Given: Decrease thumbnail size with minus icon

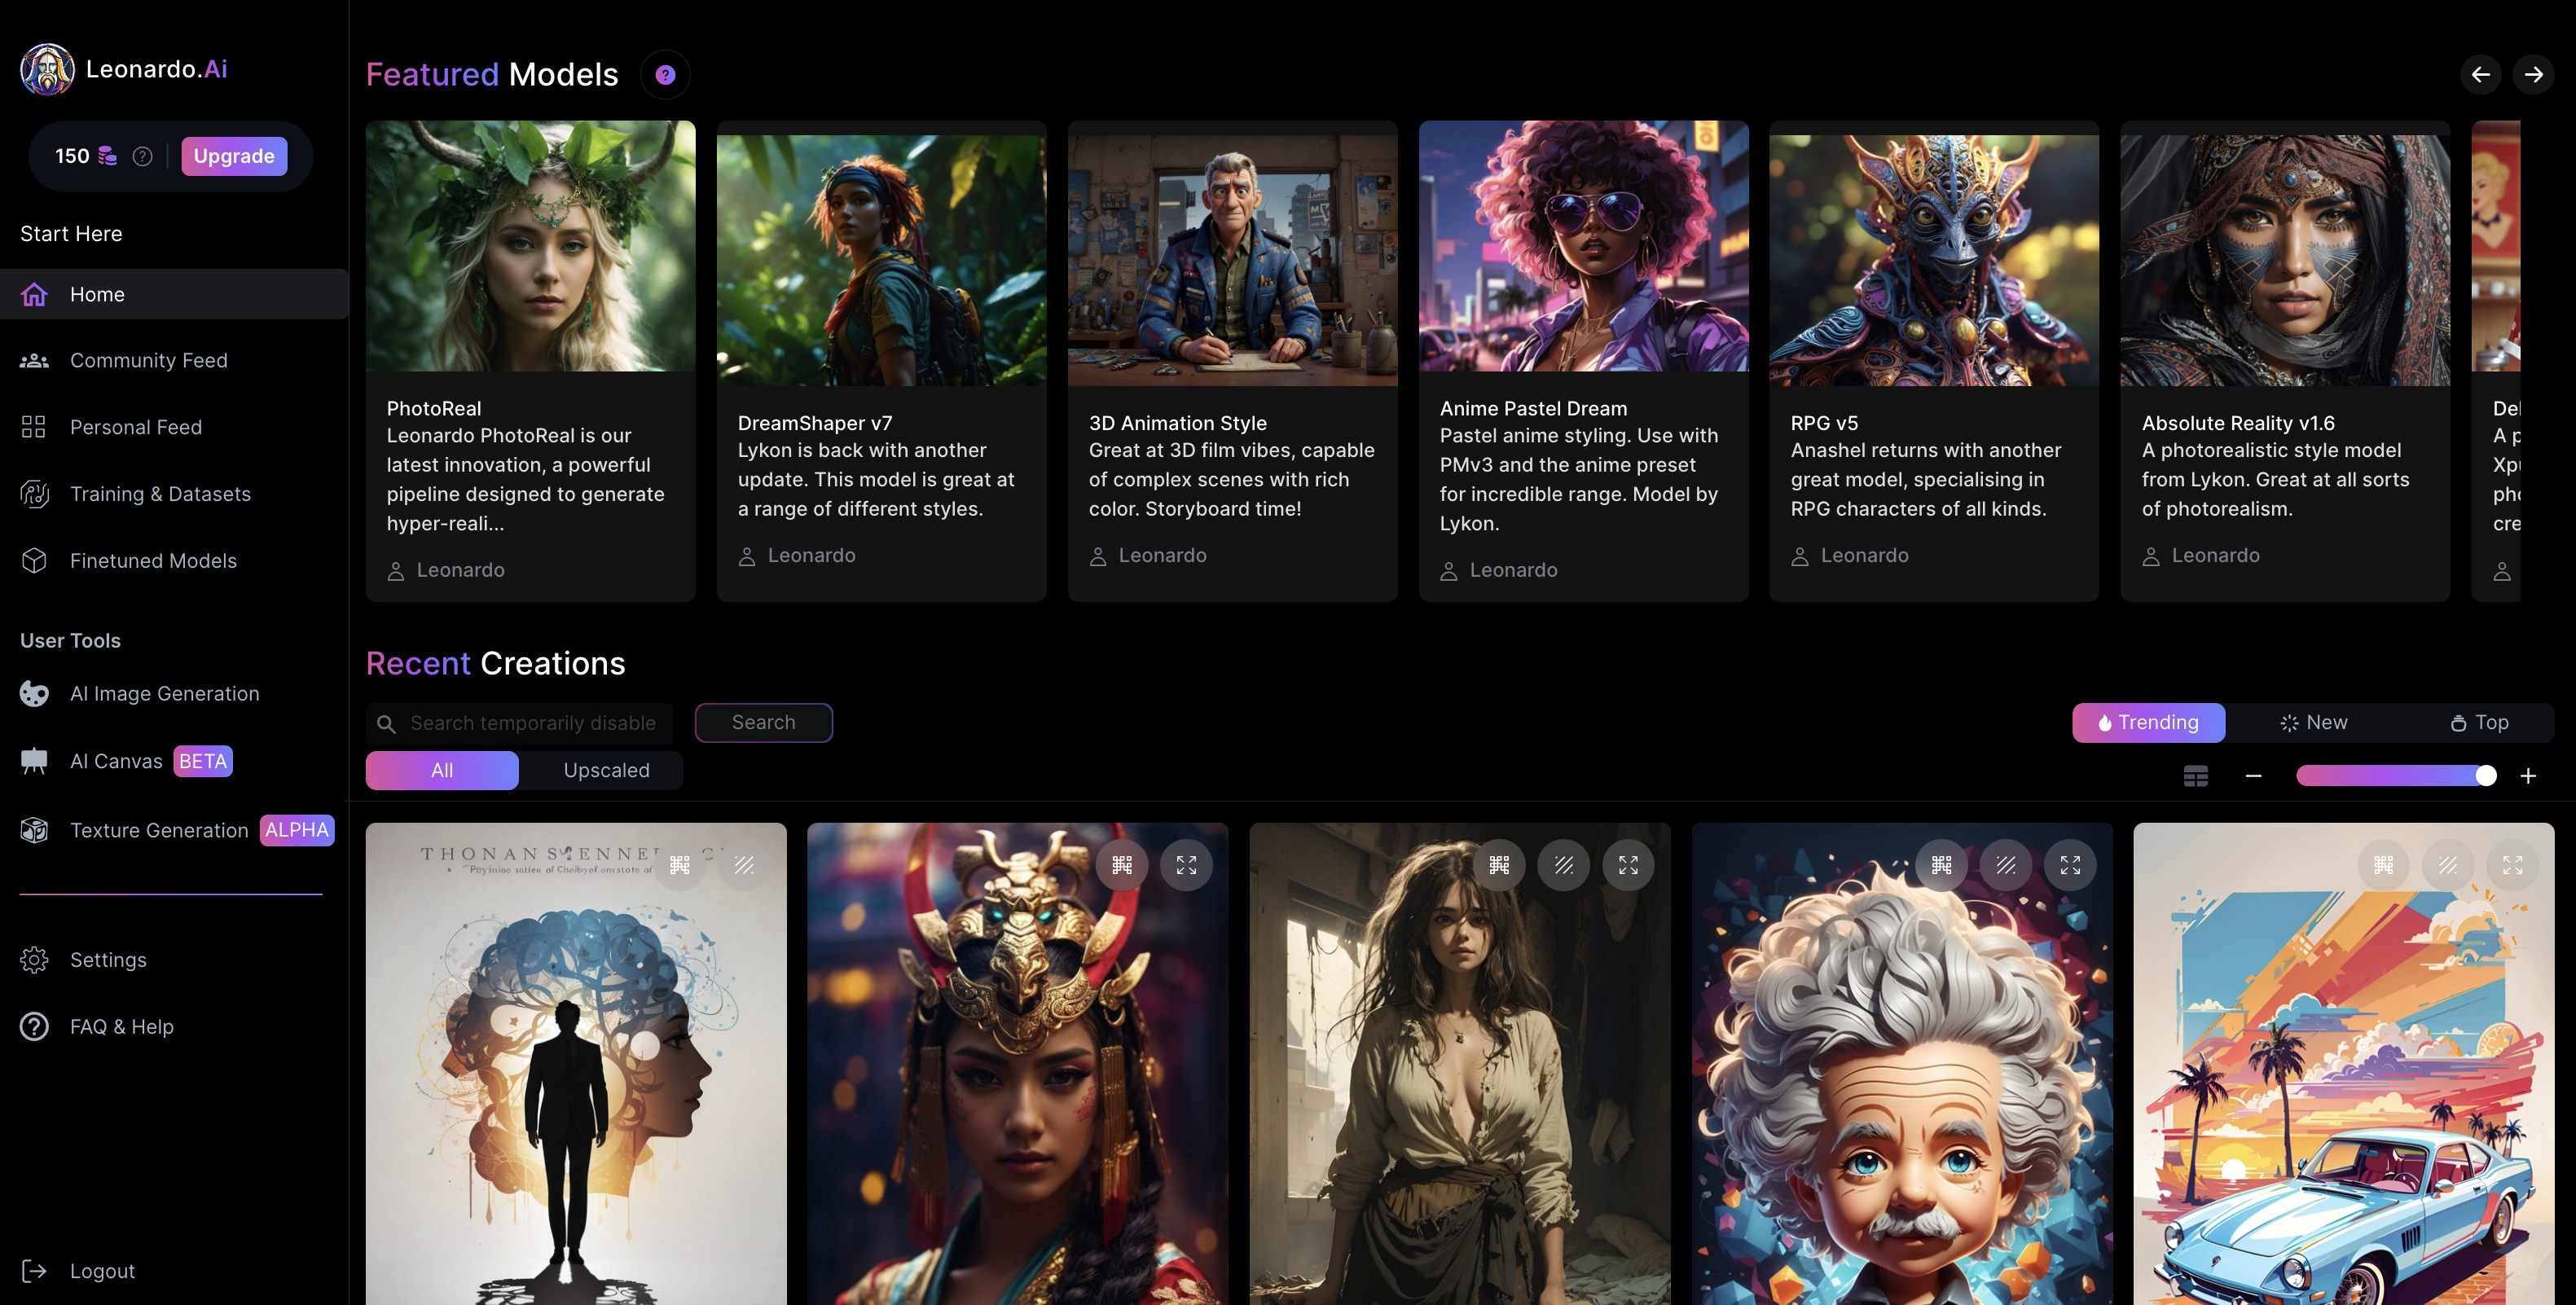Looking at the screenshot, I should click(2253, 776).
